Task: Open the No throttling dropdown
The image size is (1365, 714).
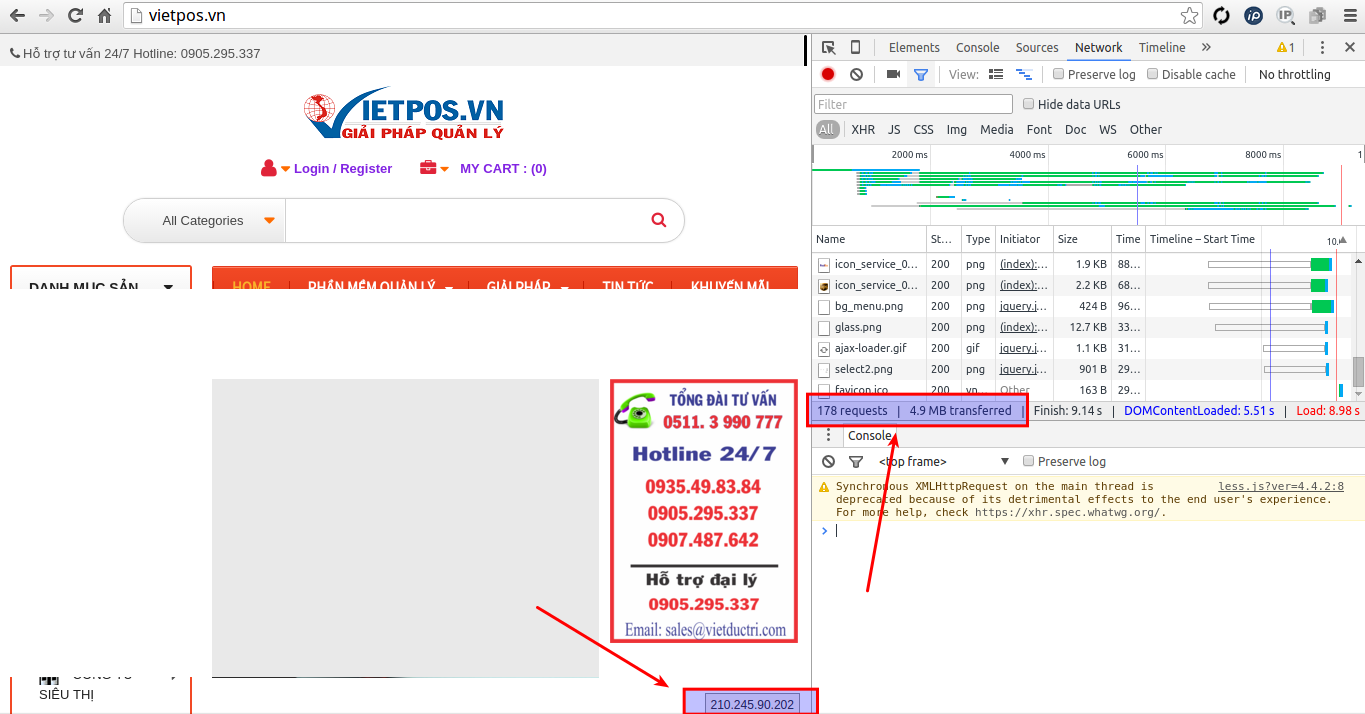Action: [1295, 74]
